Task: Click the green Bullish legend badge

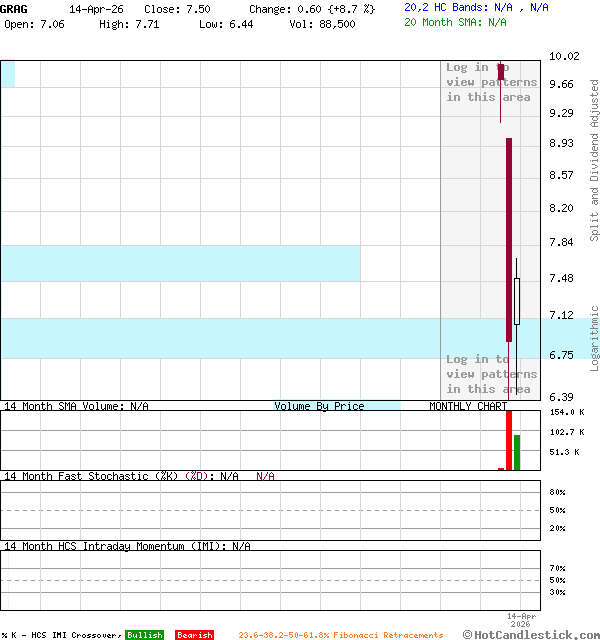Action: point(144,635)
